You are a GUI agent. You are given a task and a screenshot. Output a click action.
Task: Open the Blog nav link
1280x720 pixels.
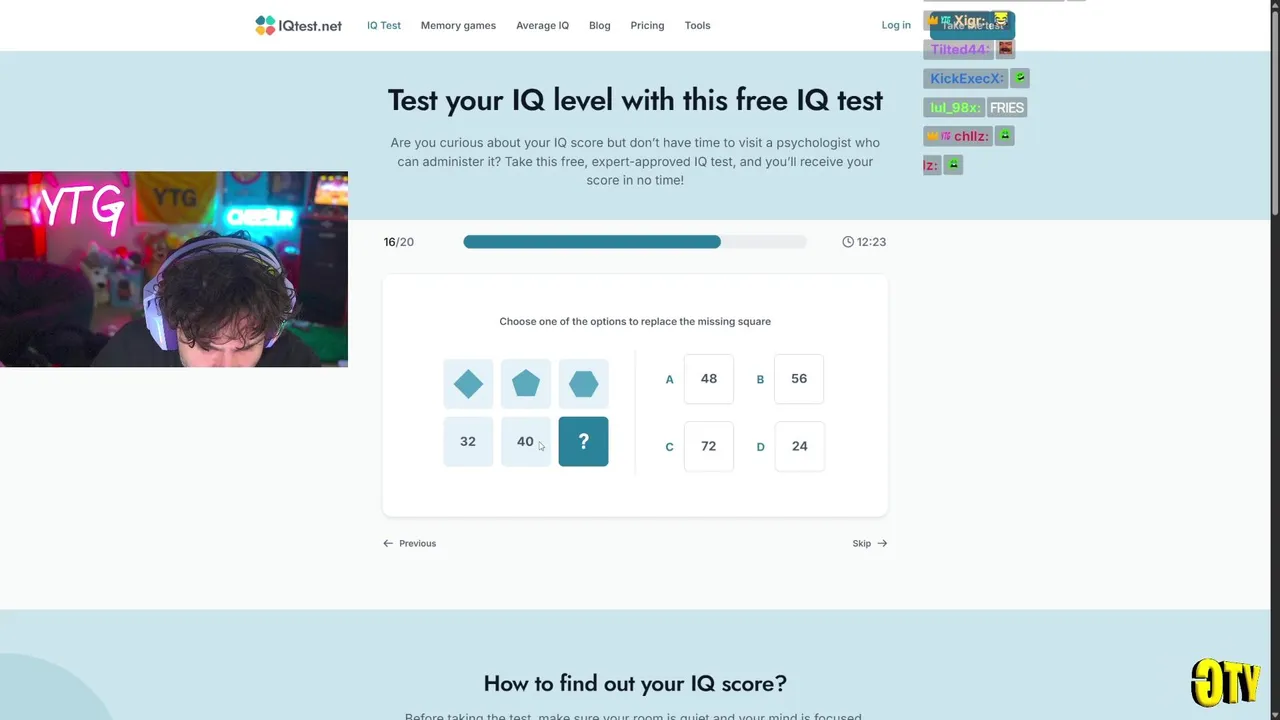coord(600,26)
